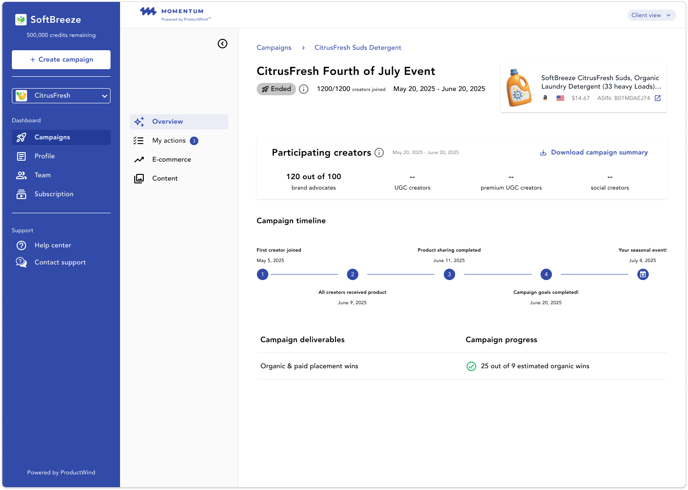This screenshot has height=490, width=688.
Task: Click the green organic wins checkmark
Action: [471, 366]
